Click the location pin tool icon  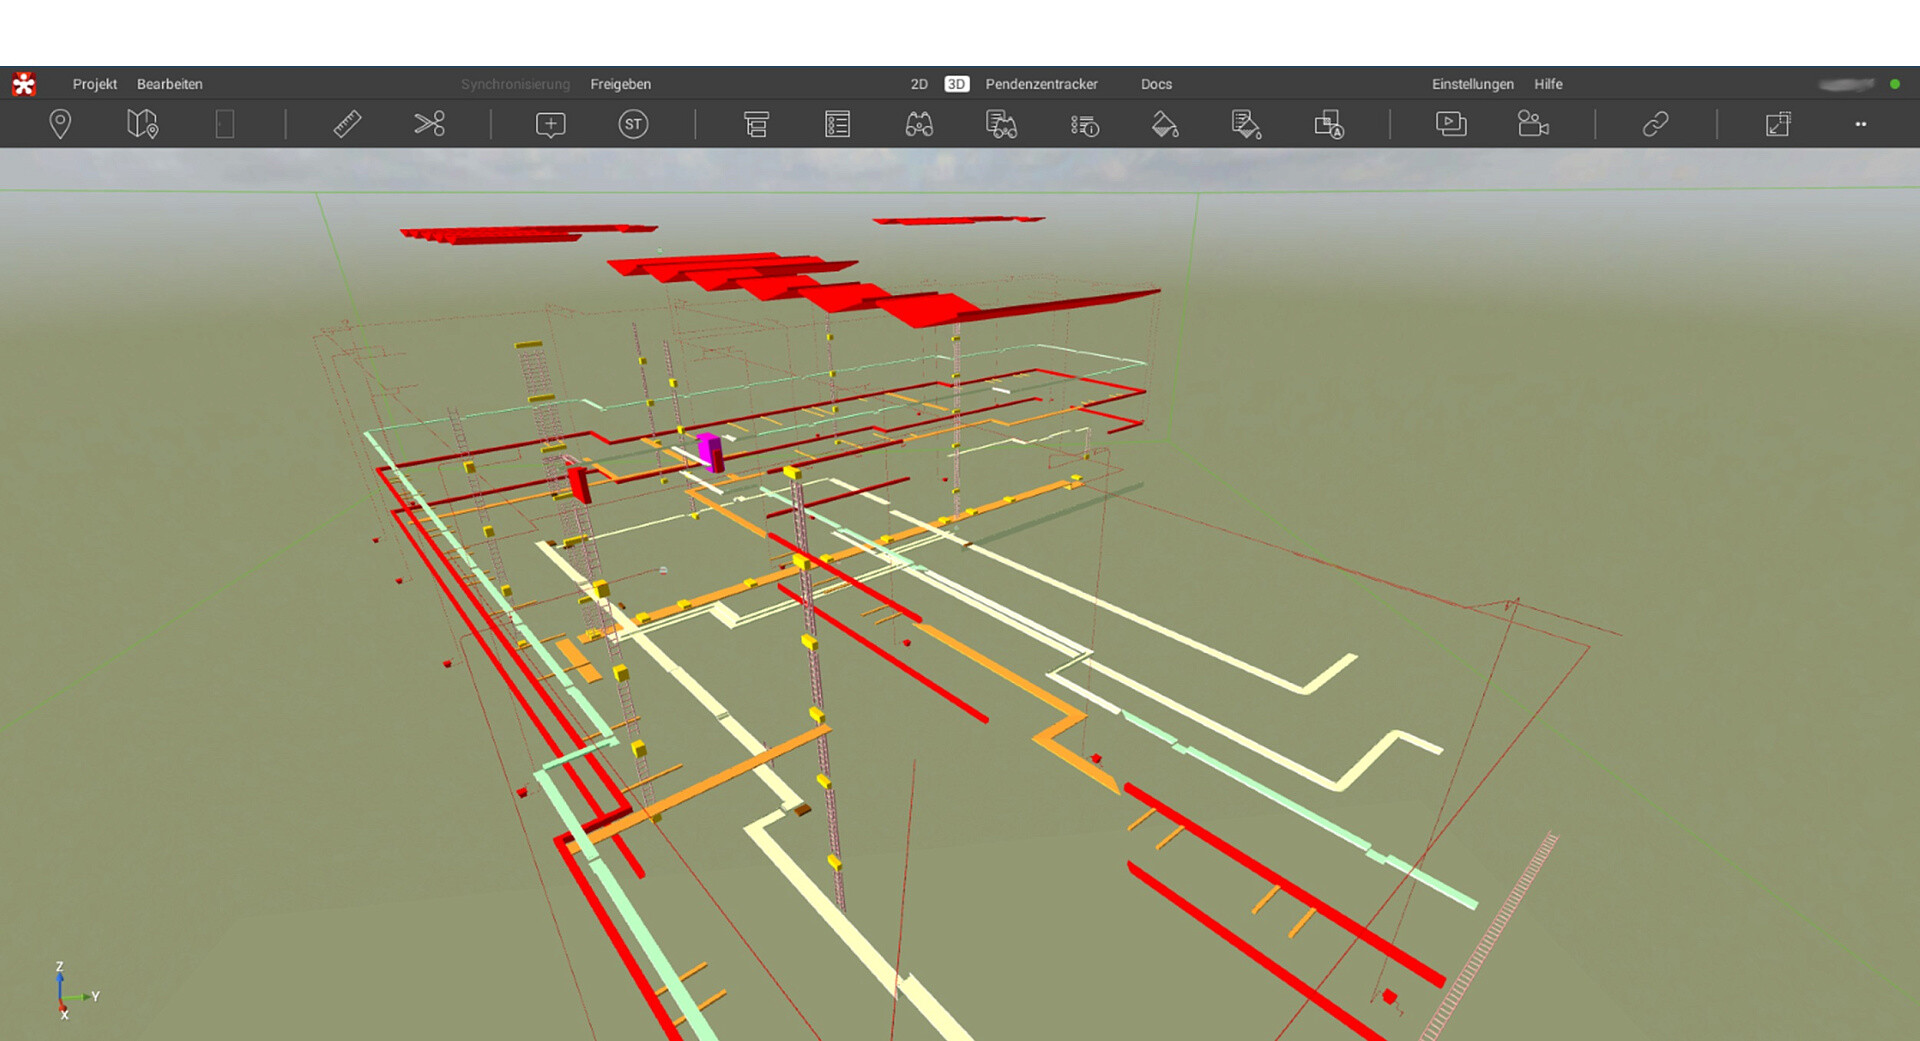coord(60,124)
